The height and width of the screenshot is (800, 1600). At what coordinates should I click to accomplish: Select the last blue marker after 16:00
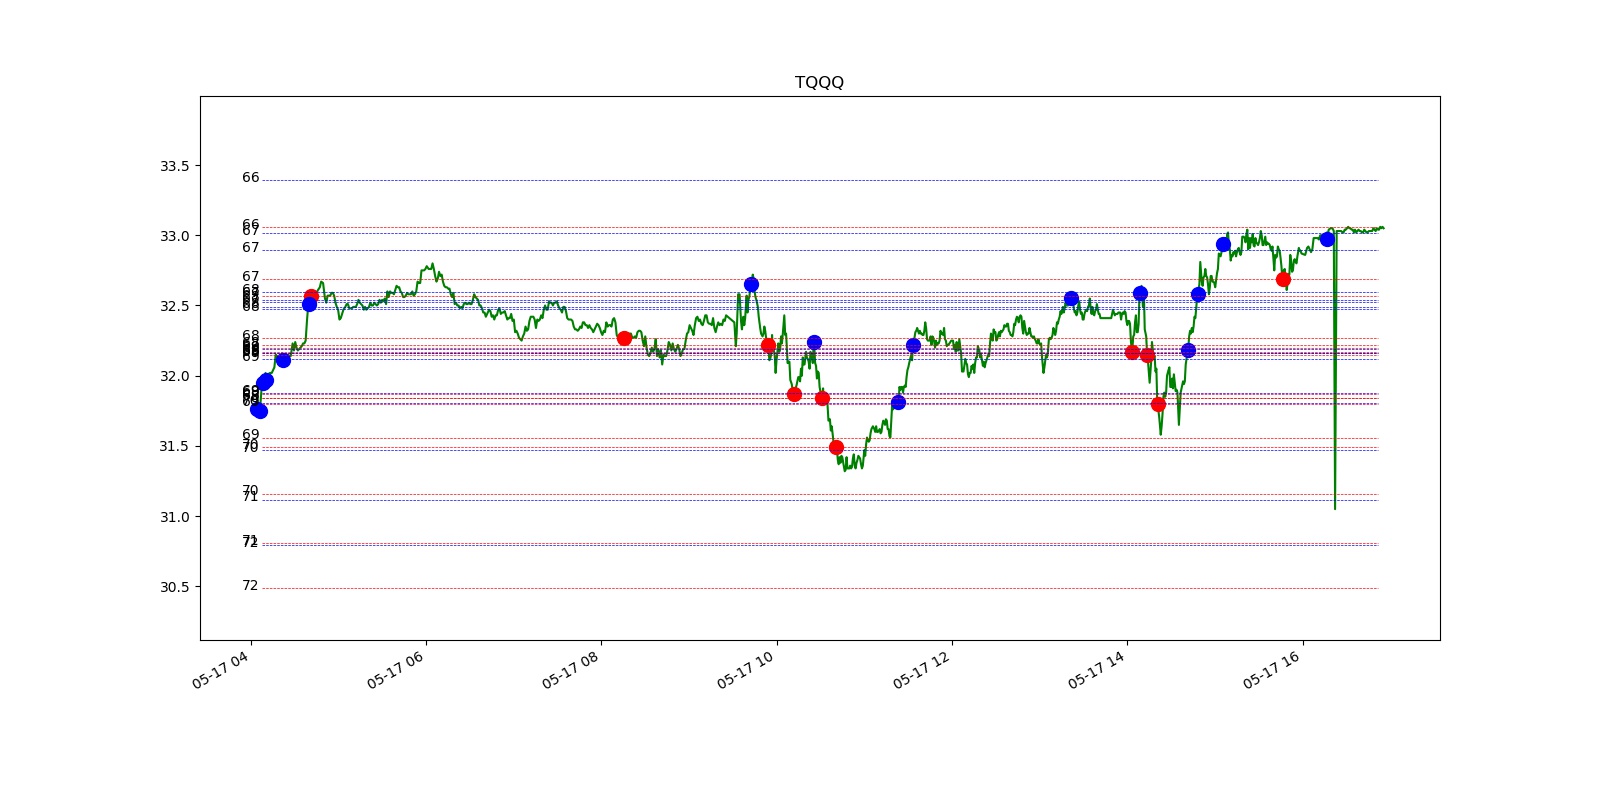[1327, 239]
